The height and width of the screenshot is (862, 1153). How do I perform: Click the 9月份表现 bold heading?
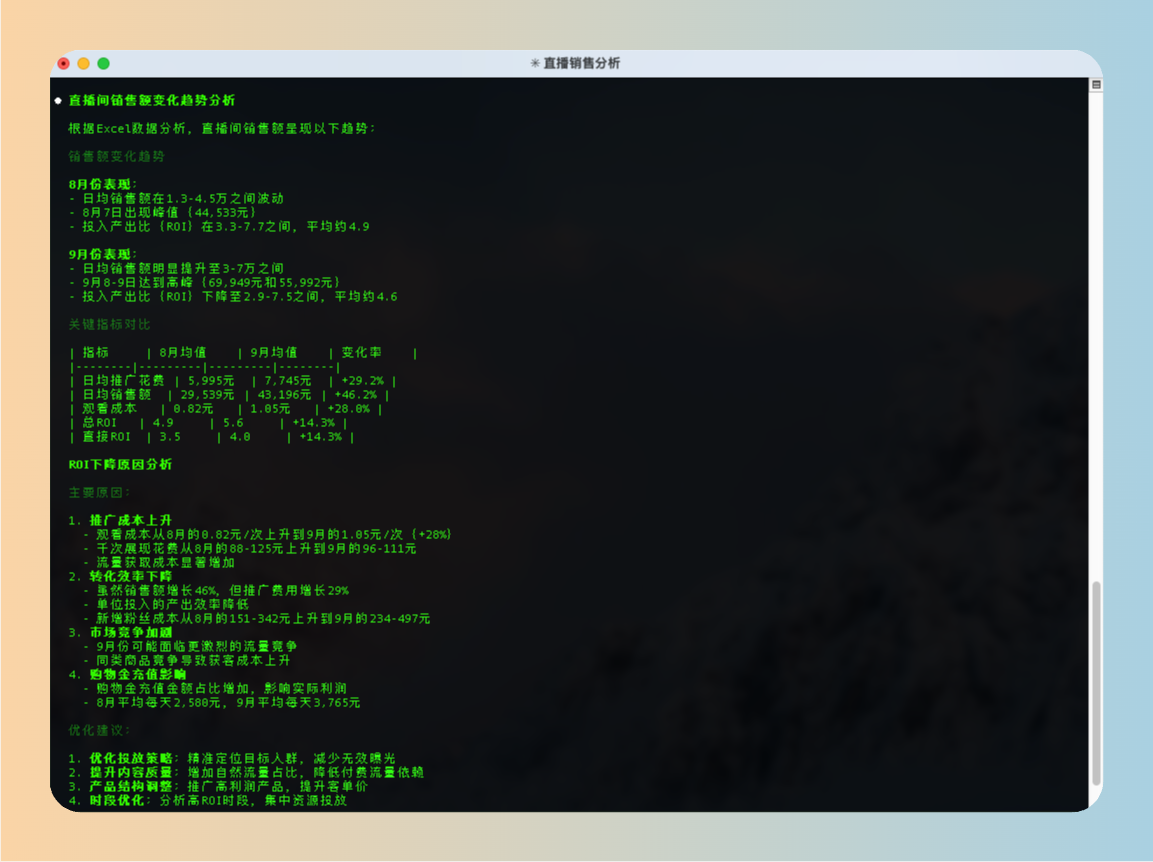click(x=103, y=254)
